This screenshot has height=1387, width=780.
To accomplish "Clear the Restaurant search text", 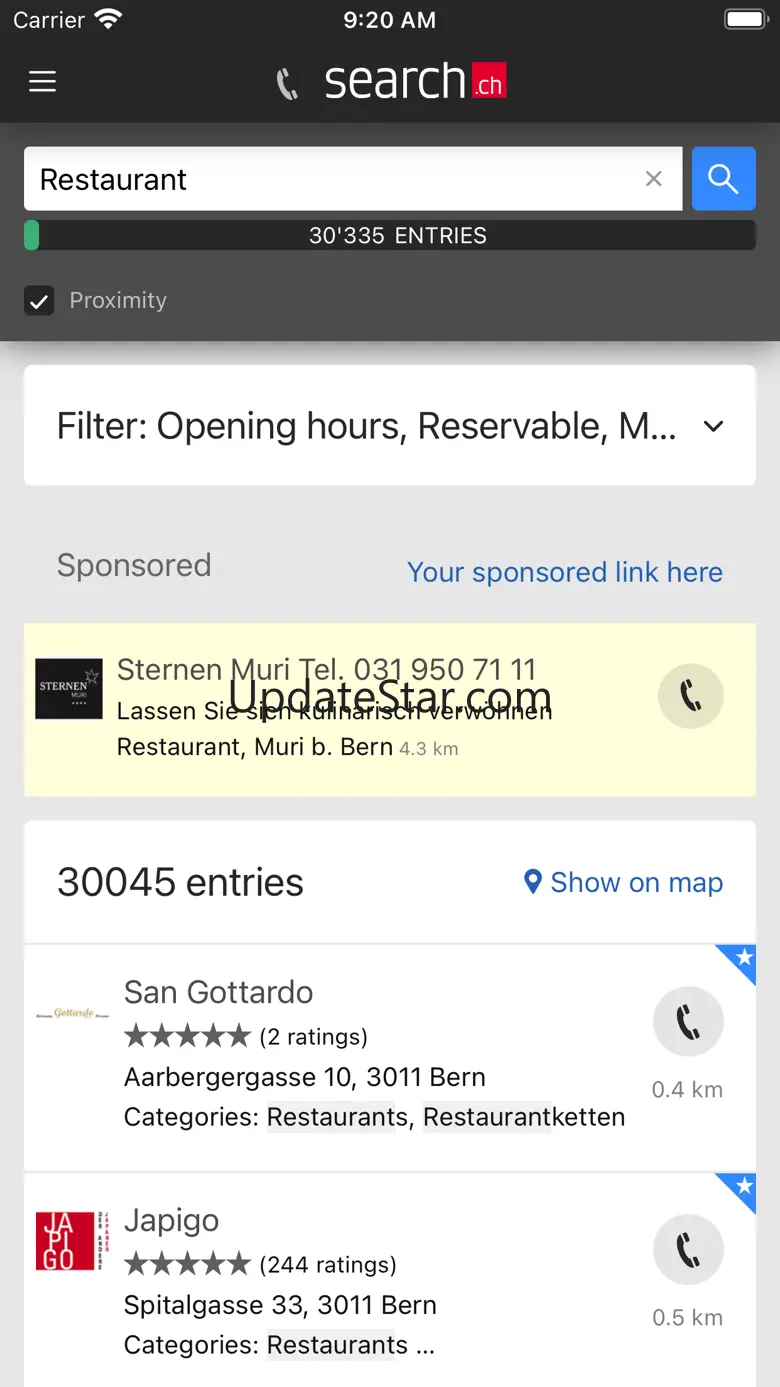I will tap(654, 179).
